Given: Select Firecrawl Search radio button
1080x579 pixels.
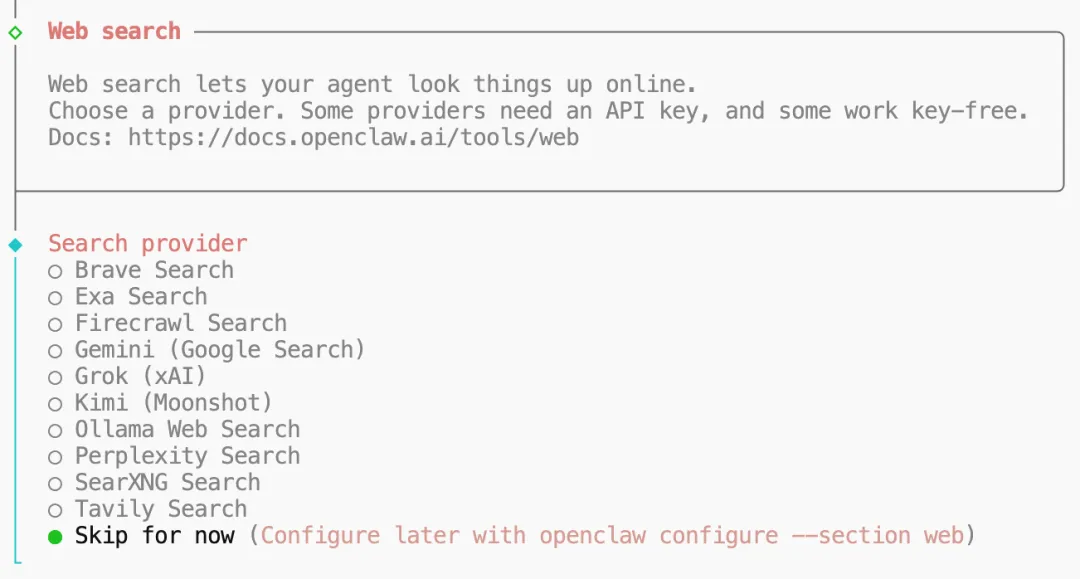Looking at the screenshot, I should [55, 324].
